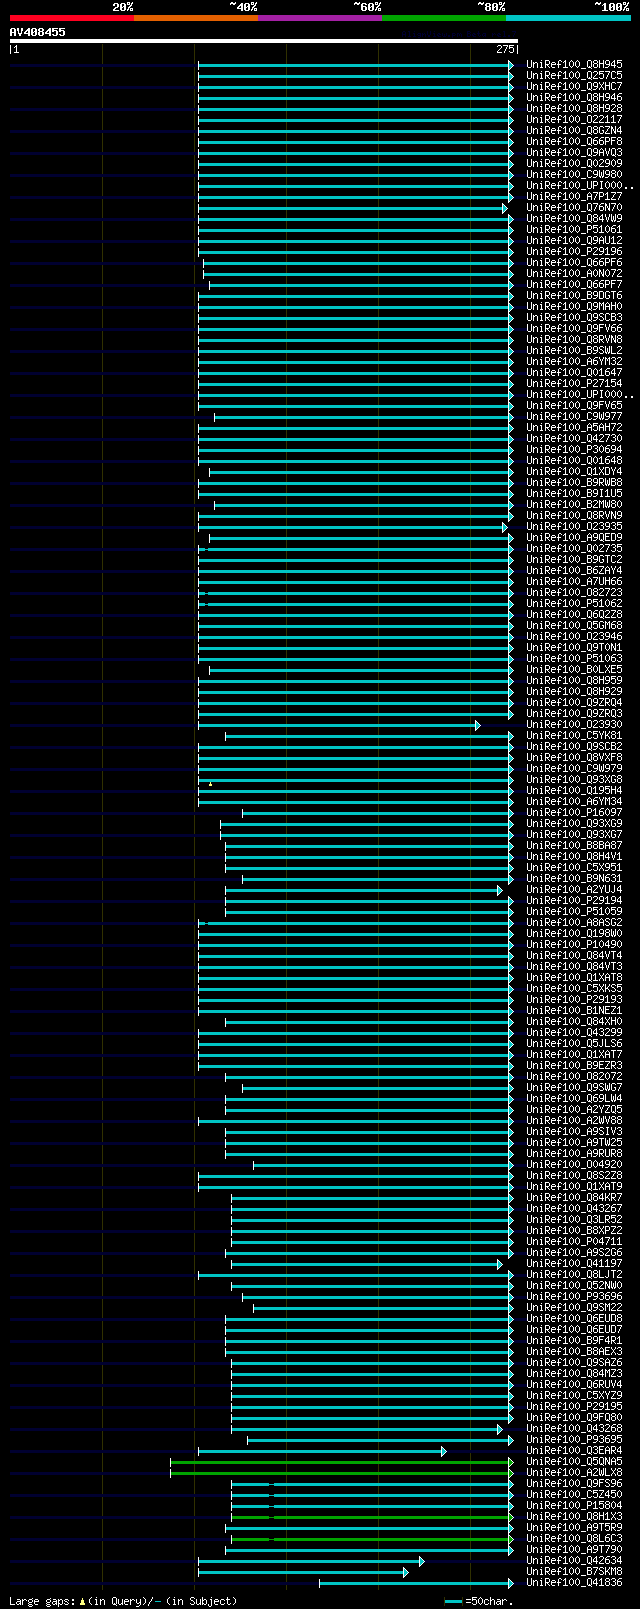Open hit UniRef100_Q8GZN4
Screen dimensions: 640x1609
coord(574,131)
